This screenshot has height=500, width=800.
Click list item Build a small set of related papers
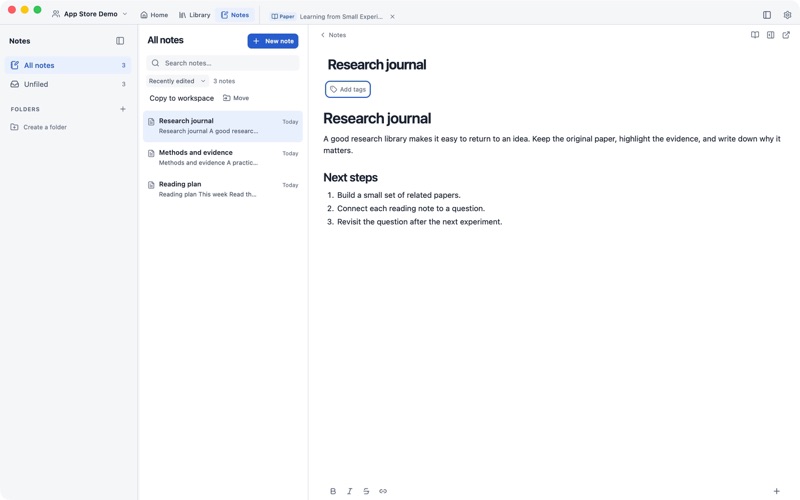click(398, 195)
